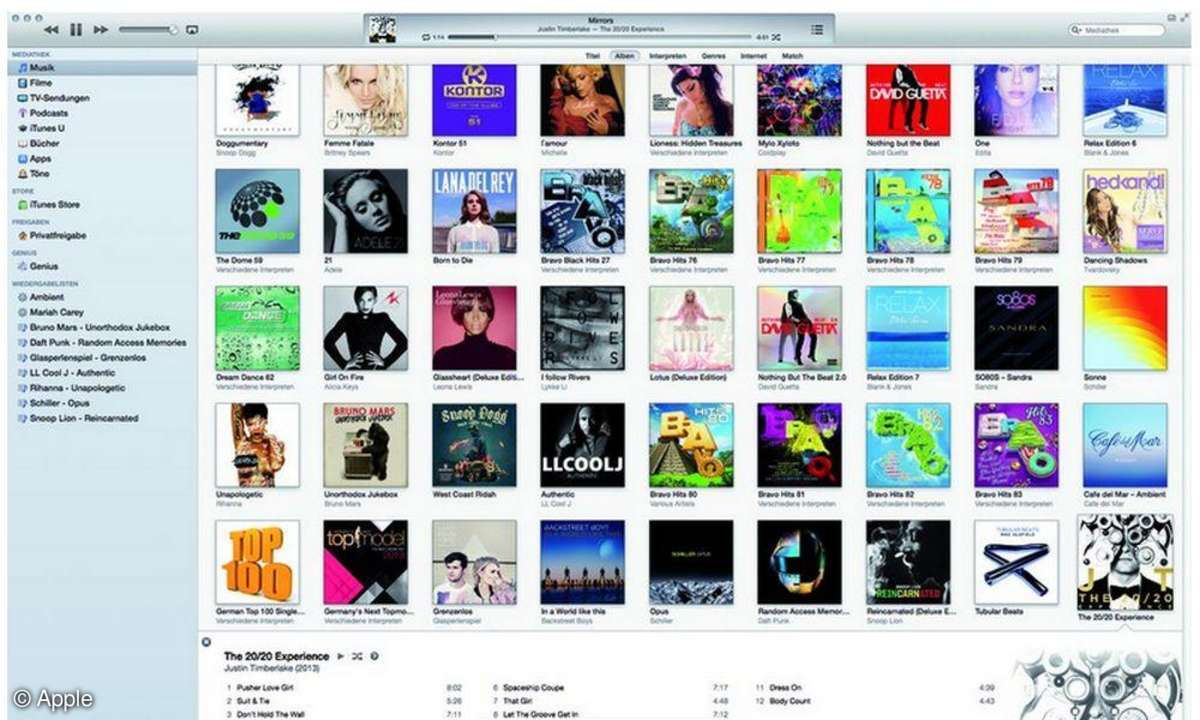1200x720 pixels.
Task: Open the AirPlay output menu
Action: [x=192, y=30]
